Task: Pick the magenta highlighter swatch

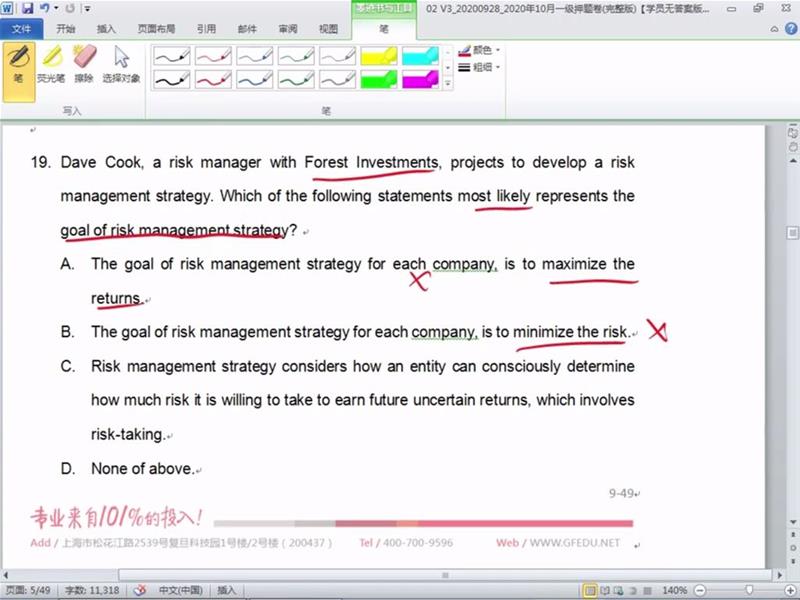Action: click(x=420, y=80)
